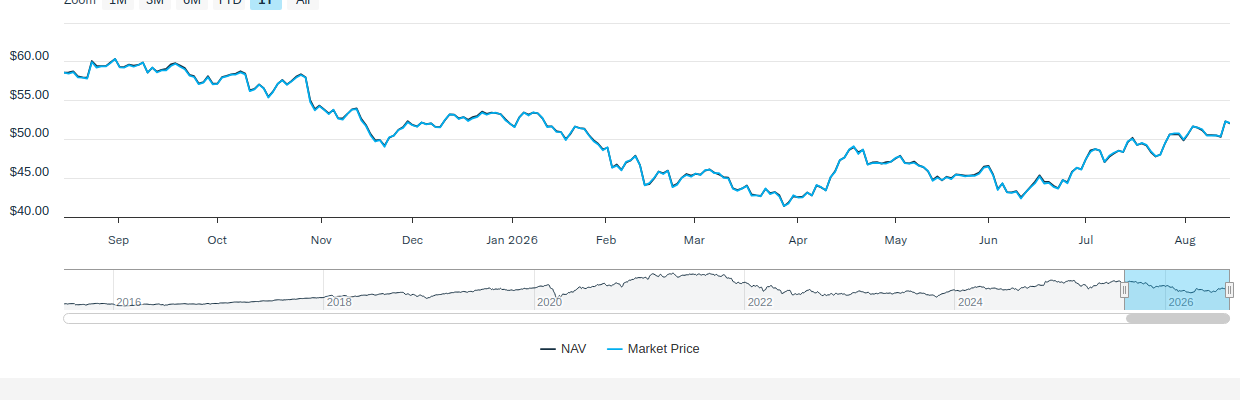Viewport: 1240px width, 400px height.
Task: Click the $45.00 y-axis label
Action: [x=29, y=172]
